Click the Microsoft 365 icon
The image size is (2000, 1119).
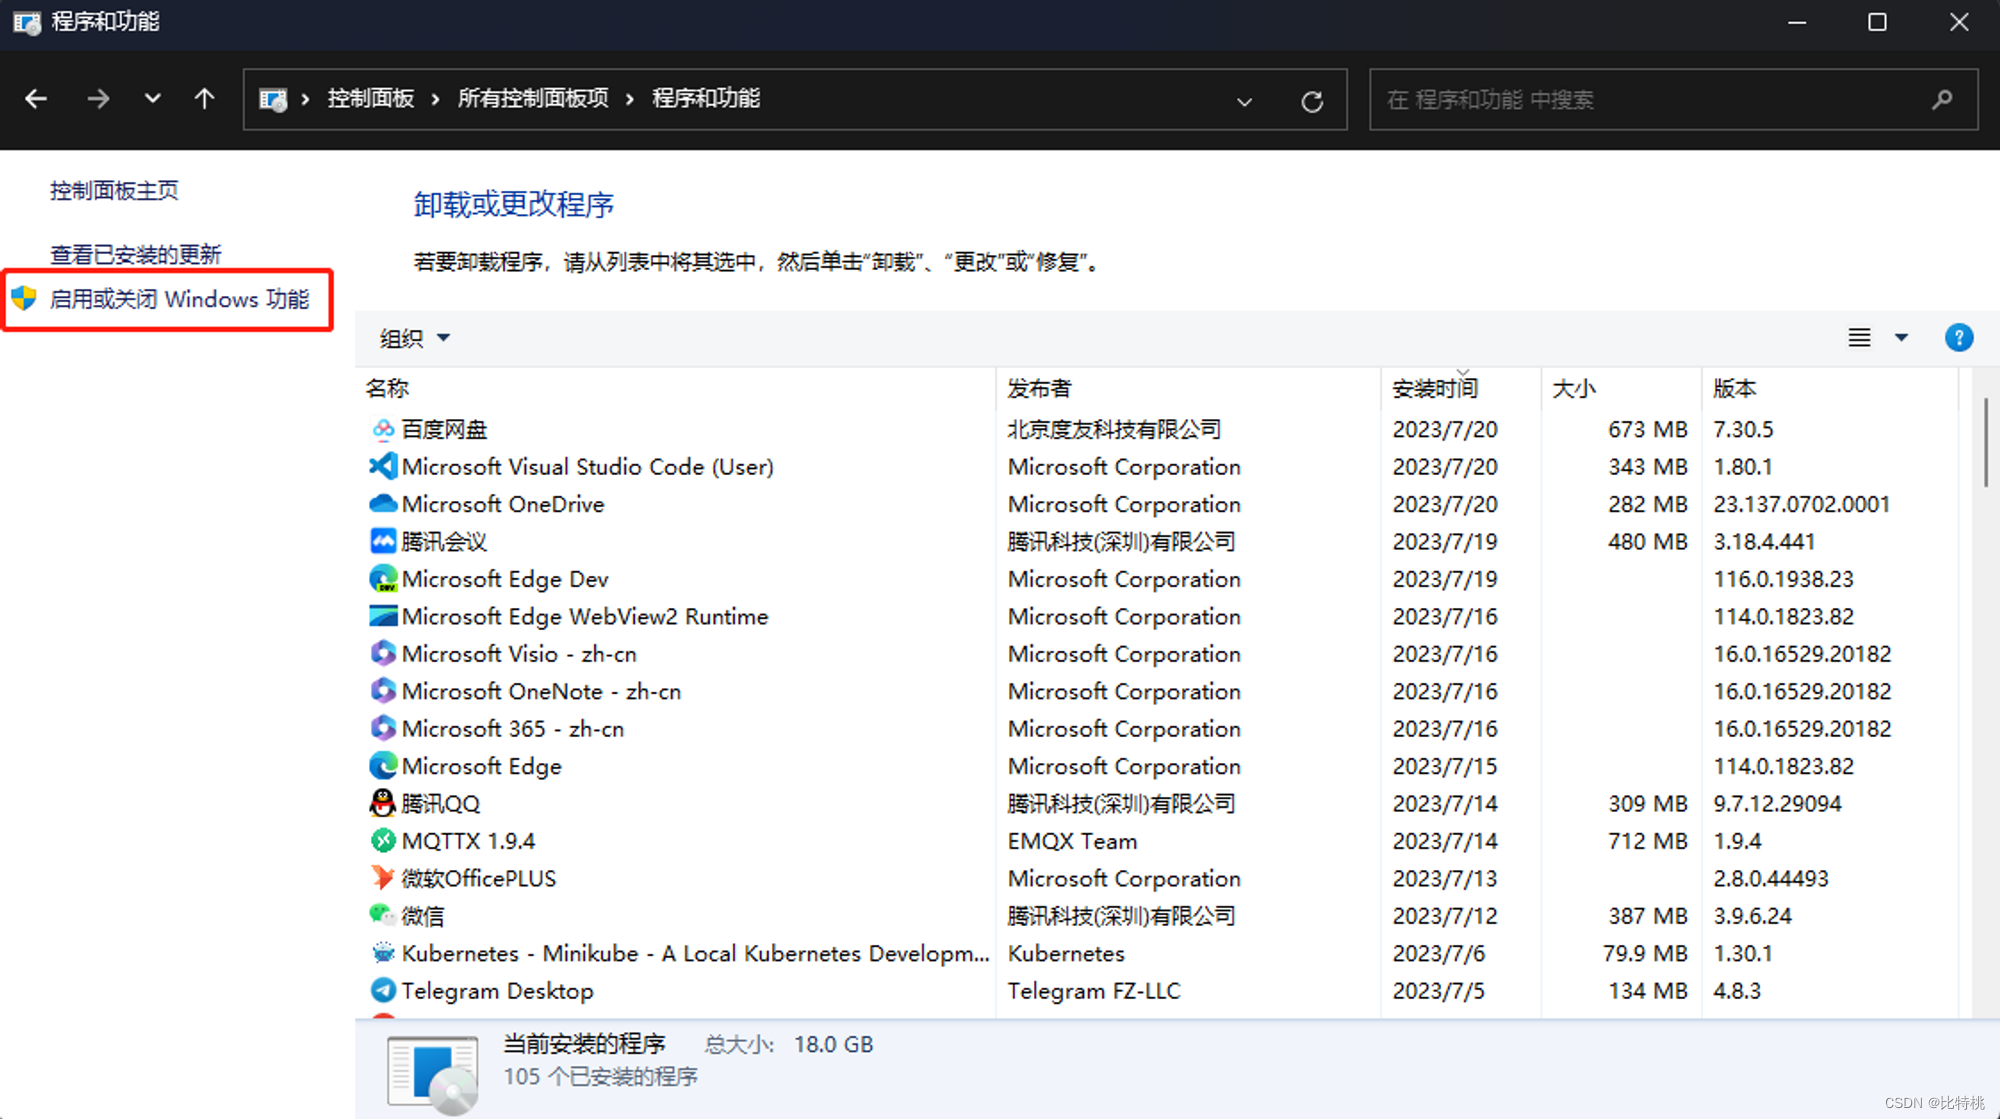(x=383, y=729)
